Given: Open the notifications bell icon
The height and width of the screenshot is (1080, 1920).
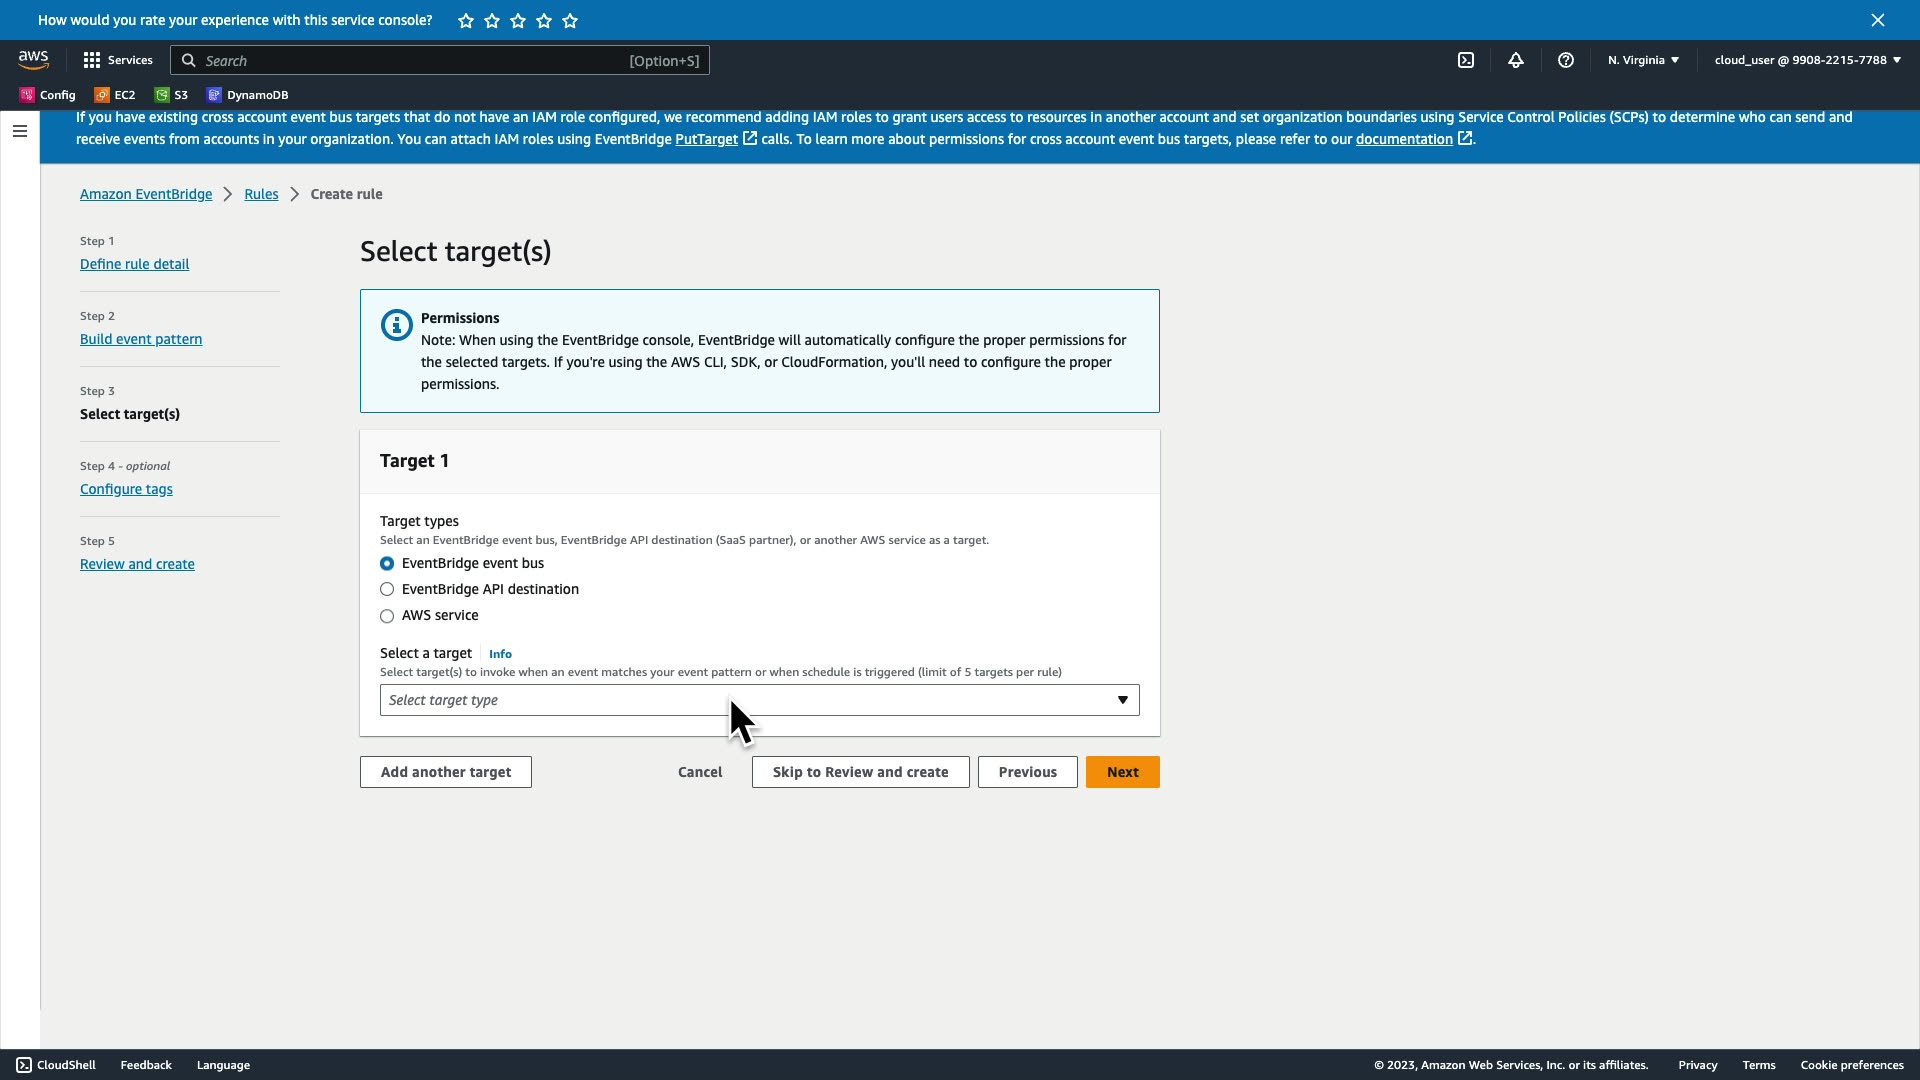Looking at the screenshot, I should 1516,60.
